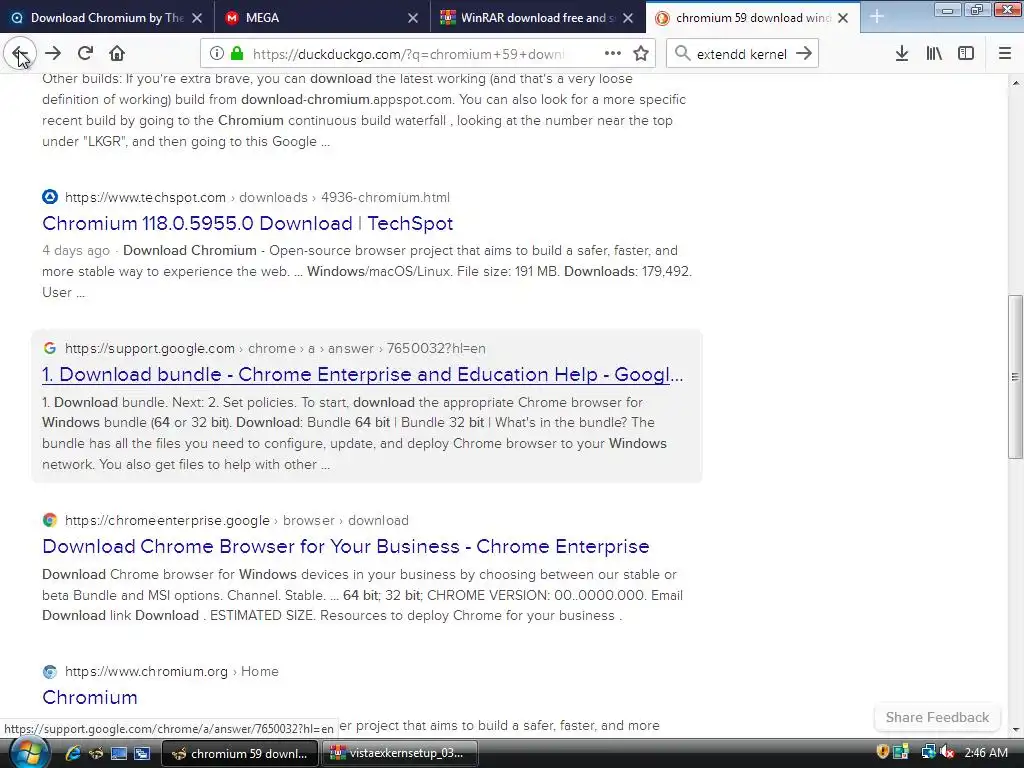Close the Download Chromium tab

[x=197, y=18]
